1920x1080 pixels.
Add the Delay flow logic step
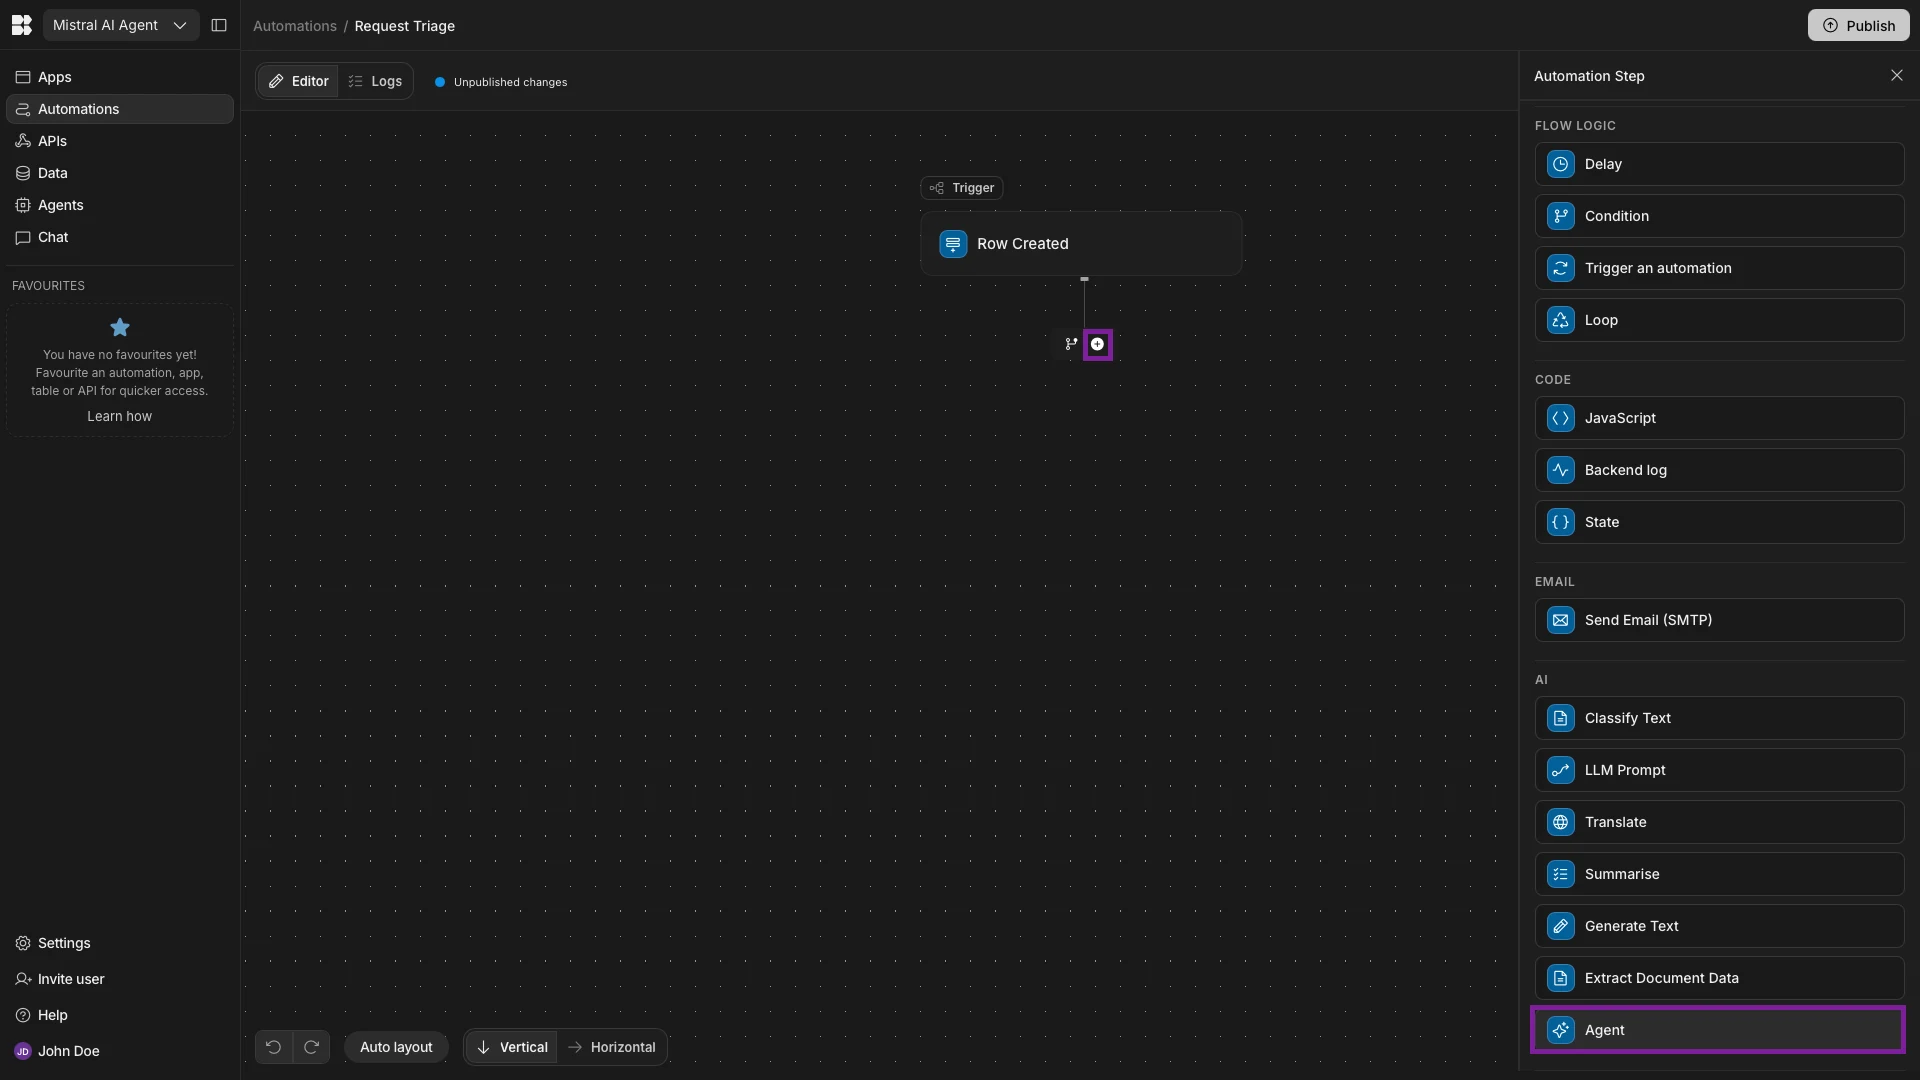coord(1718,164)
